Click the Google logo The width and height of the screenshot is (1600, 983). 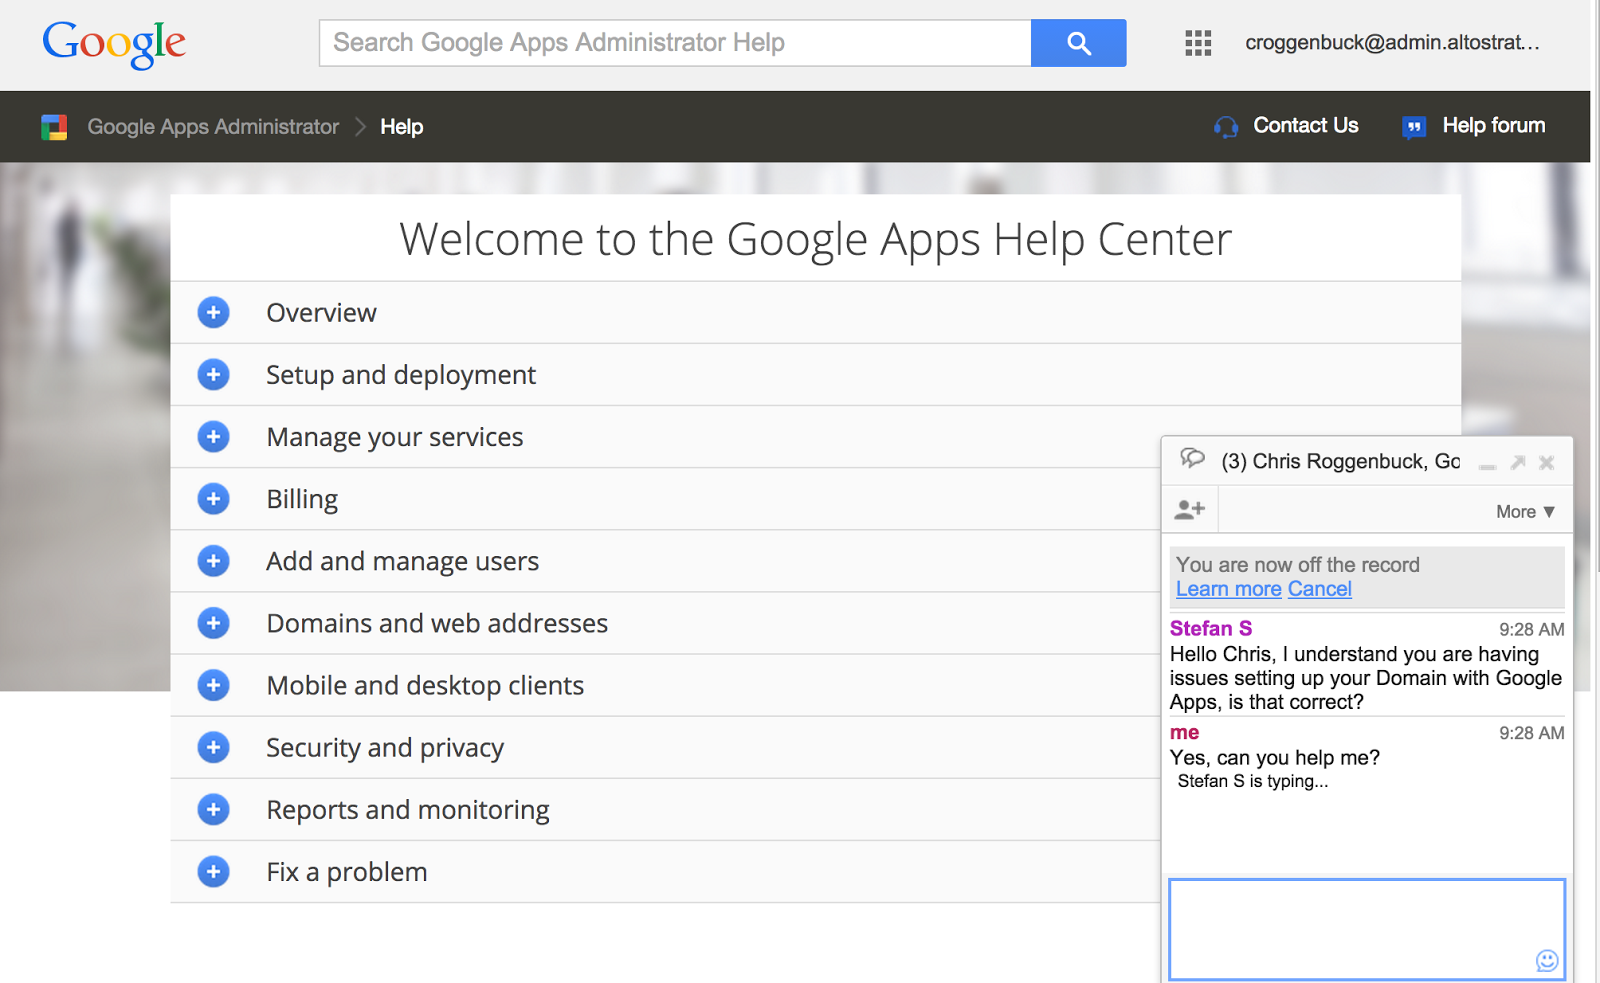(x=114, y=43)
